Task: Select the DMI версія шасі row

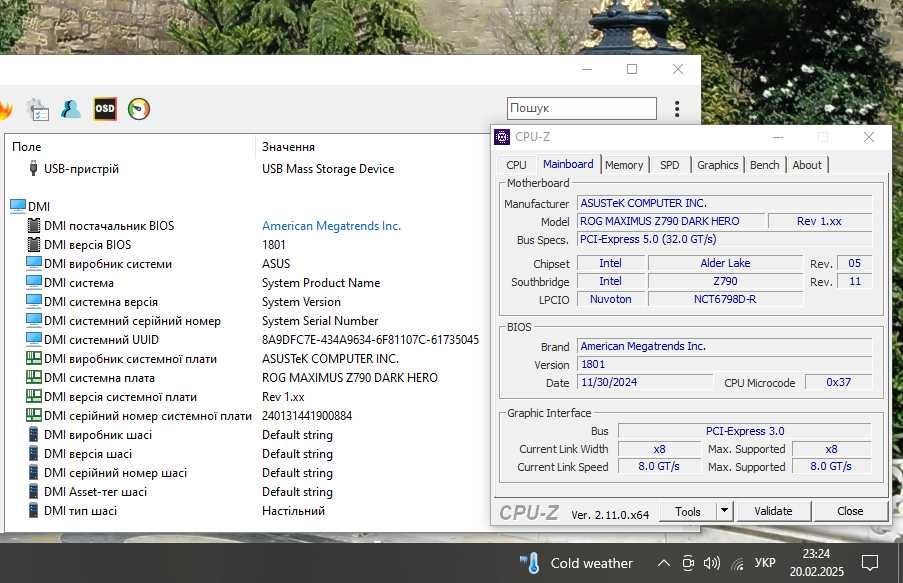Action: tap(248, 453)
